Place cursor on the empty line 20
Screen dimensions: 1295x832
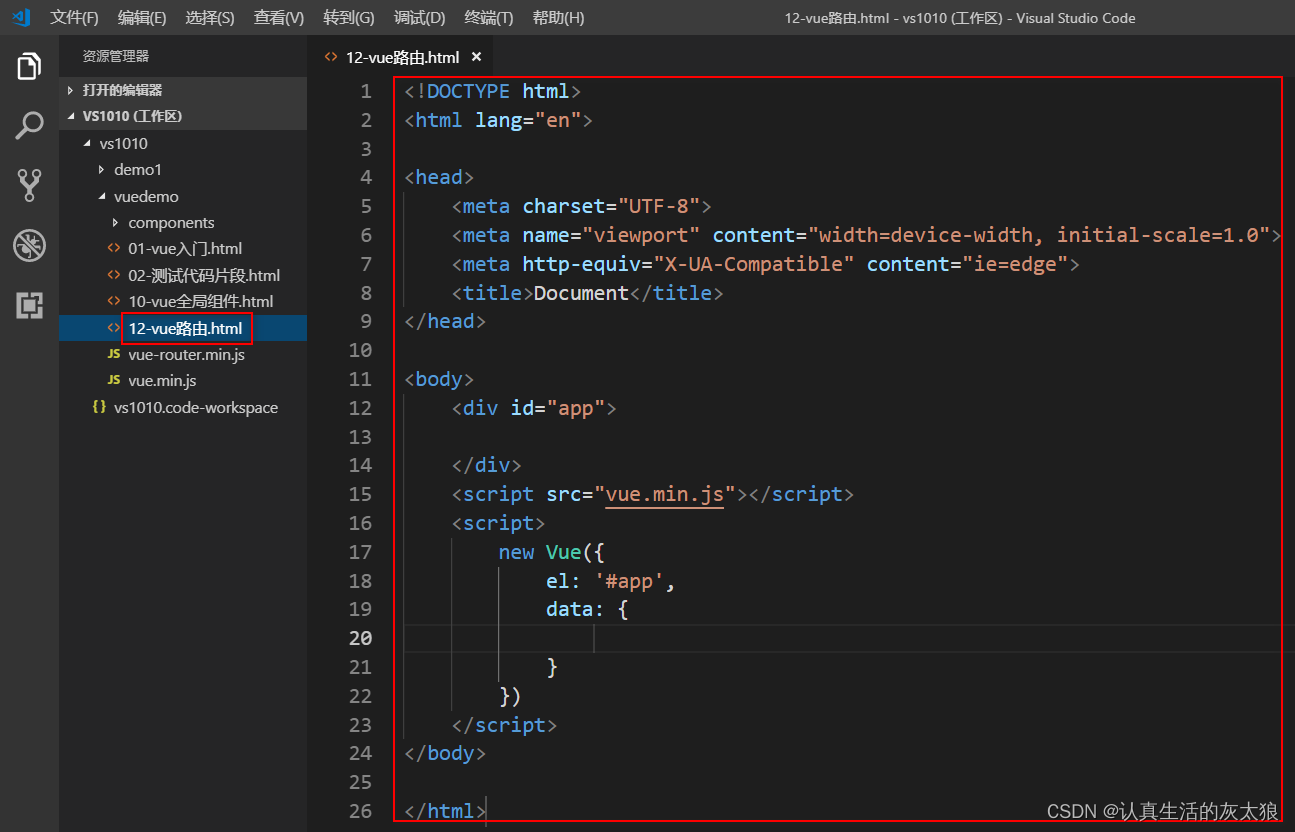point(842,638)
